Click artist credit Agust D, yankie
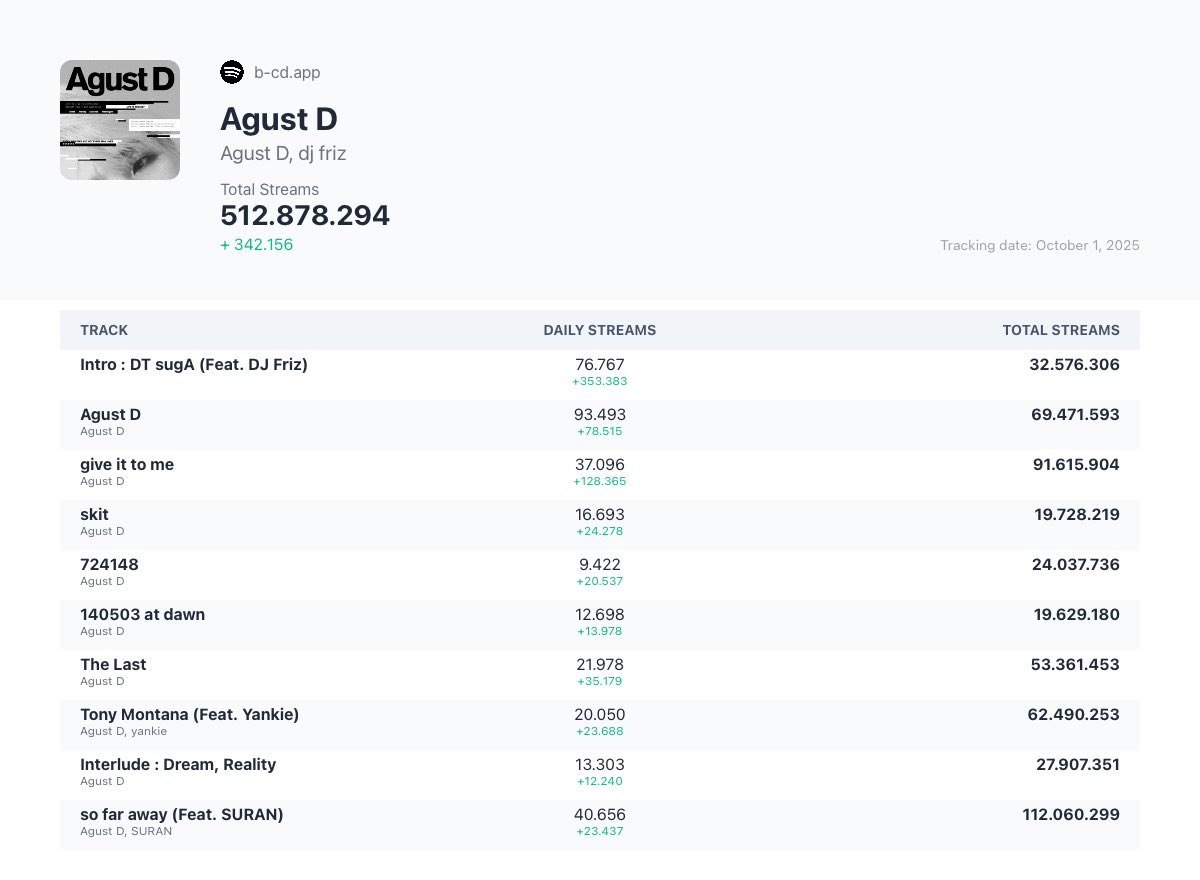 coord(123,731)
